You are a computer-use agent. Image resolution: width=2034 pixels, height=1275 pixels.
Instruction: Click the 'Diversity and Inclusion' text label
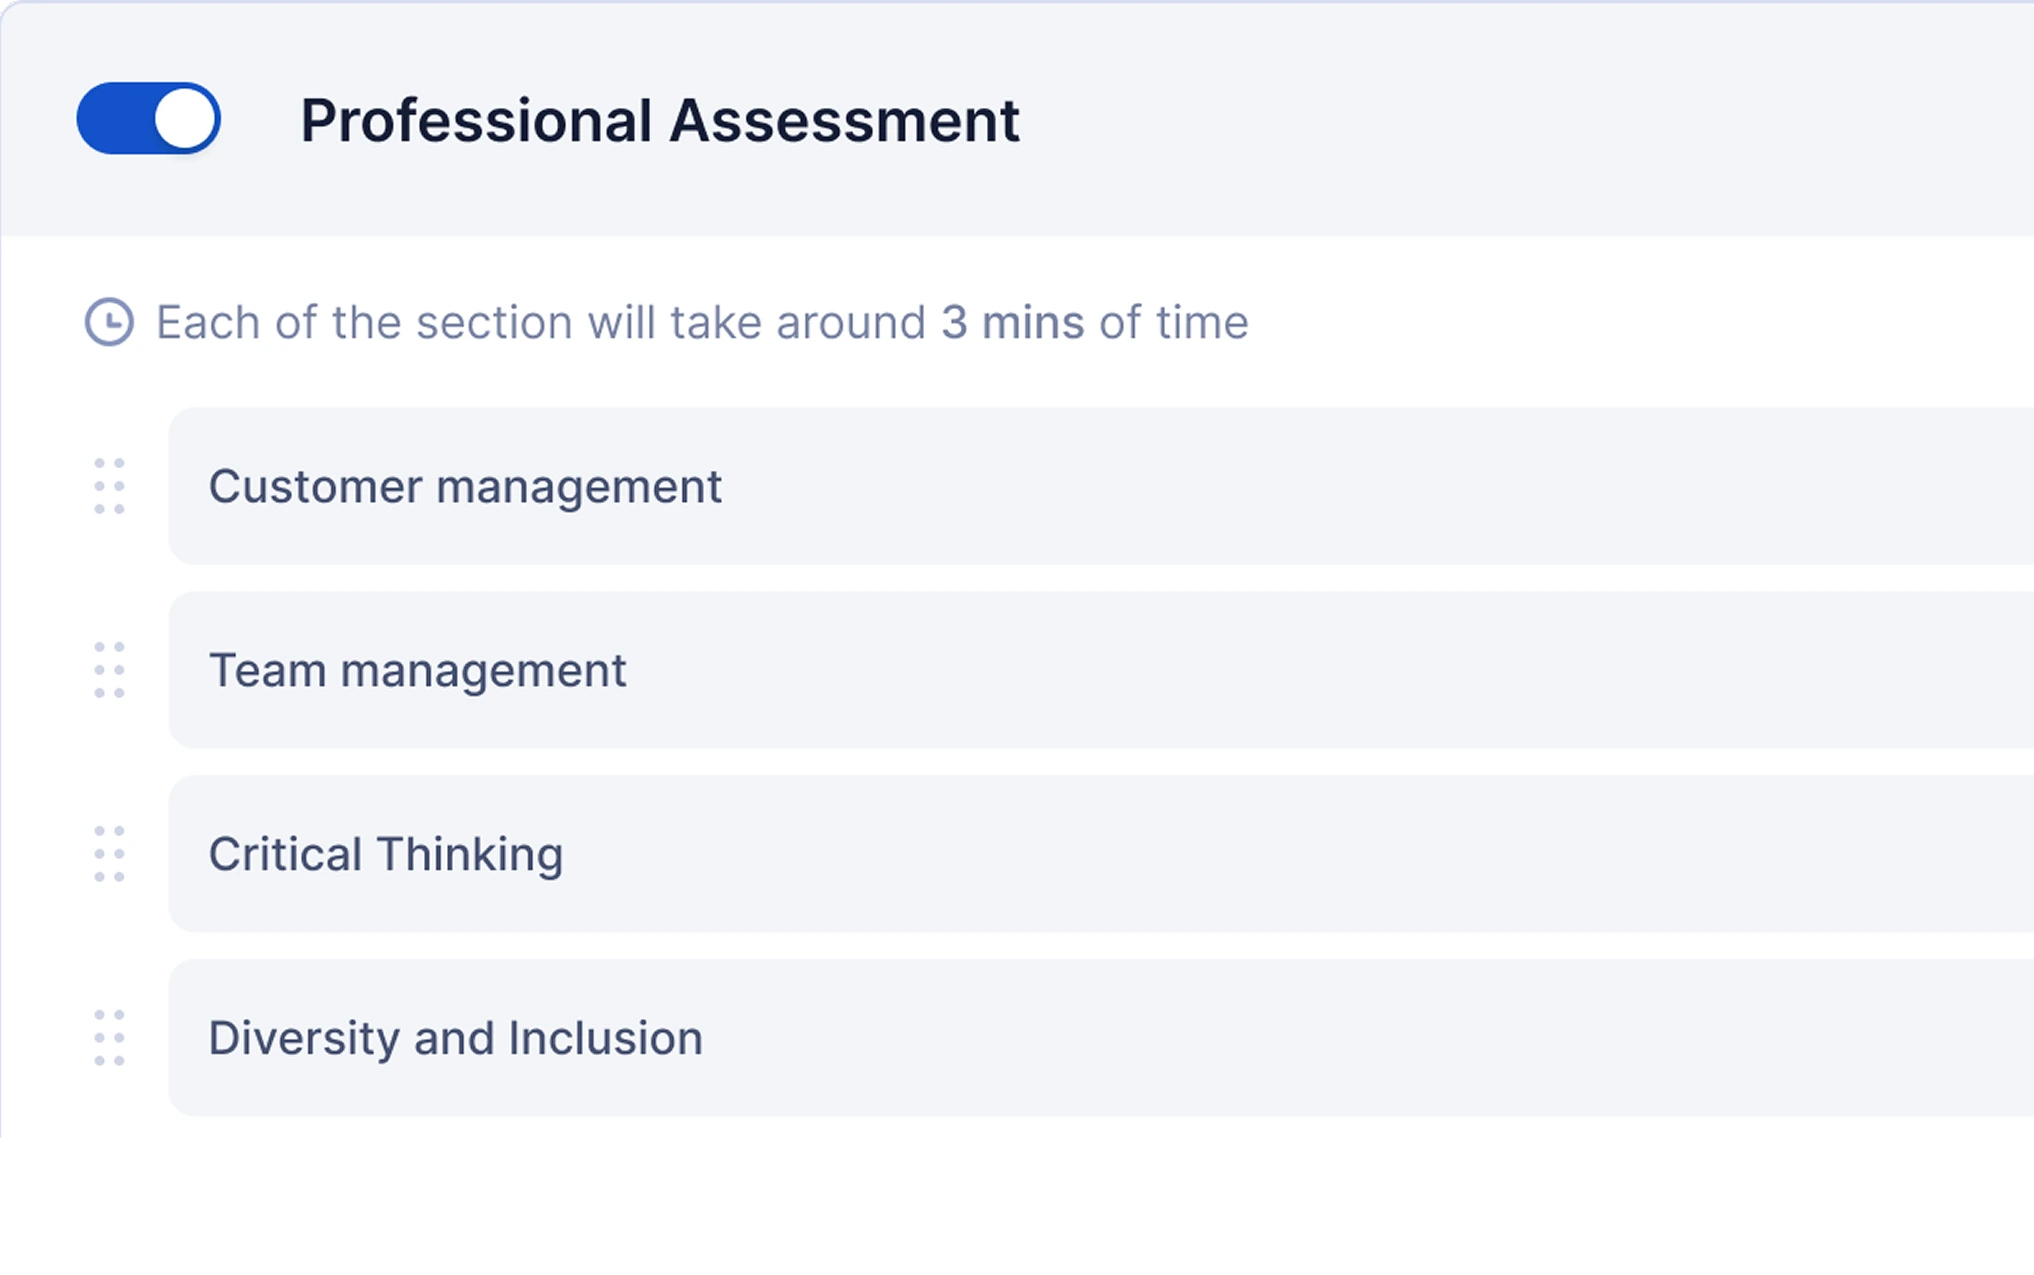pyautogui.click(x=456, y=1039)
